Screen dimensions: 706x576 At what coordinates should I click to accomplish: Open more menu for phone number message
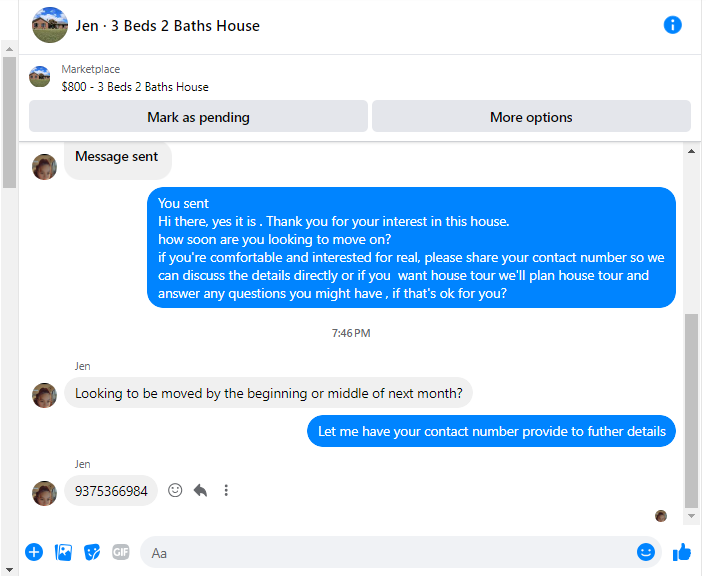(x=226, y=490)
